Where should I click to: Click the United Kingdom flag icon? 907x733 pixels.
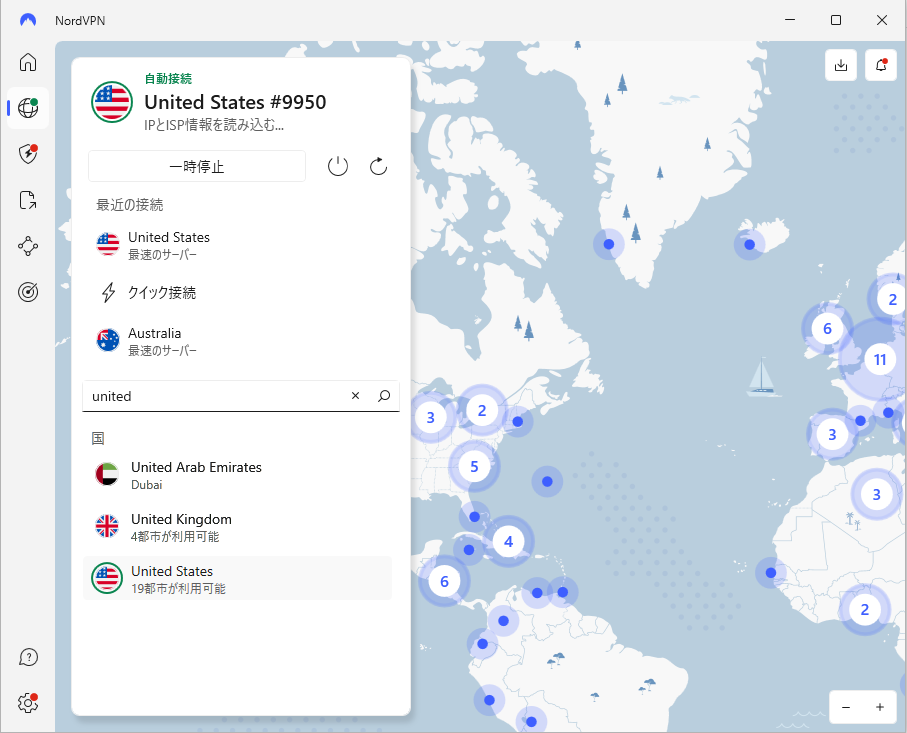coord(107,526)
